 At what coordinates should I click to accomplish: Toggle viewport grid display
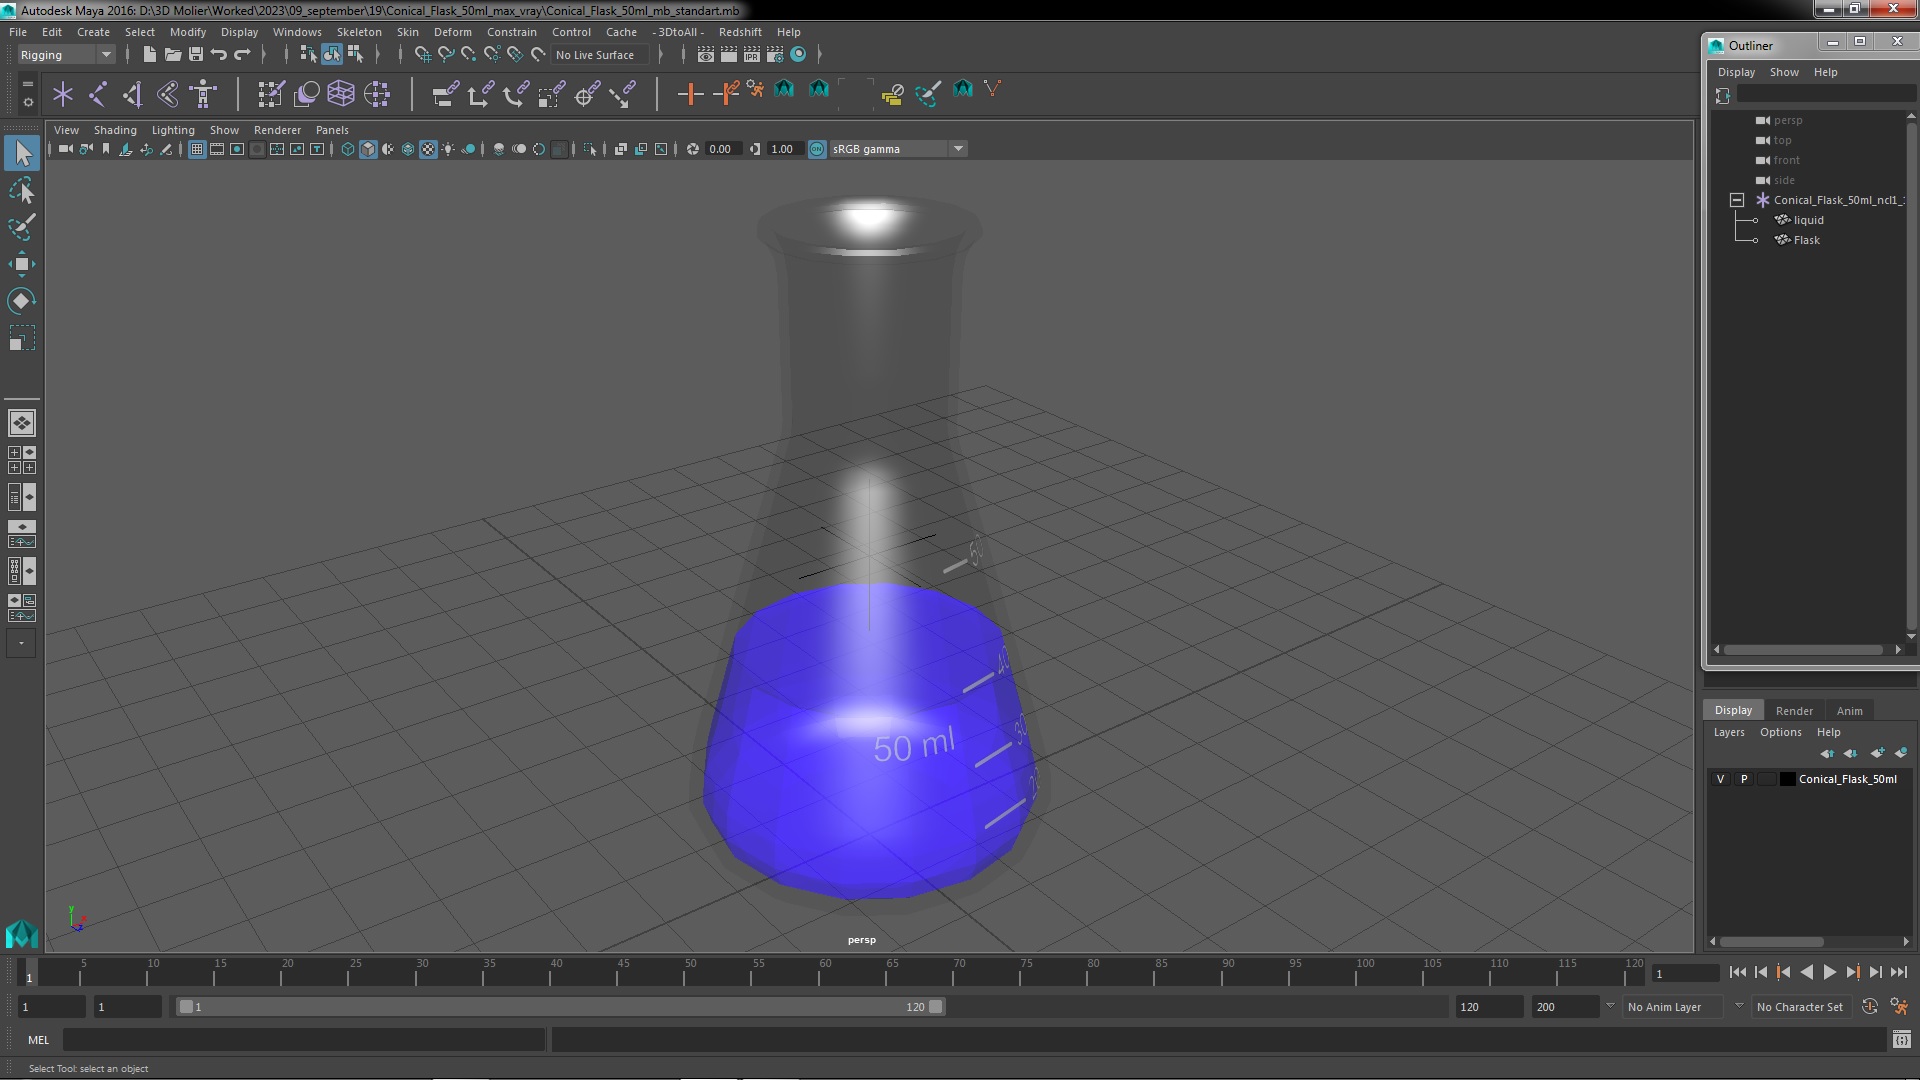(197, 149)
